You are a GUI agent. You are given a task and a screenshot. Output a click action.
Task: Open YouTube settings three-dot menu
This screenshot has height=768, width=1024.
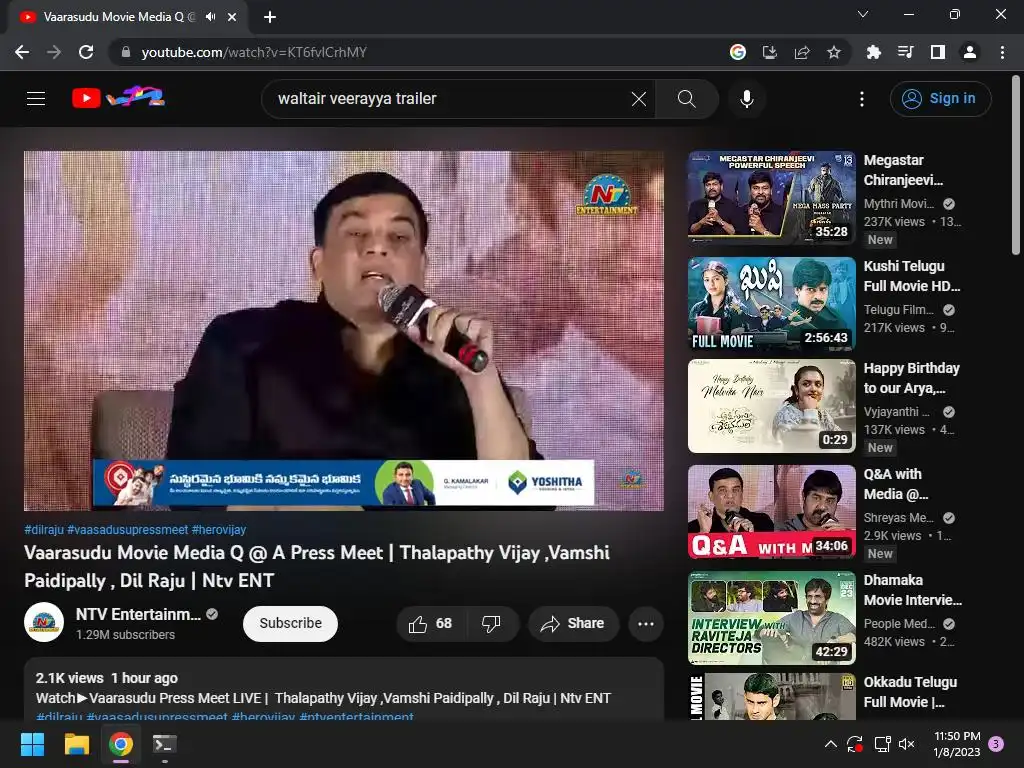point(862,99)
